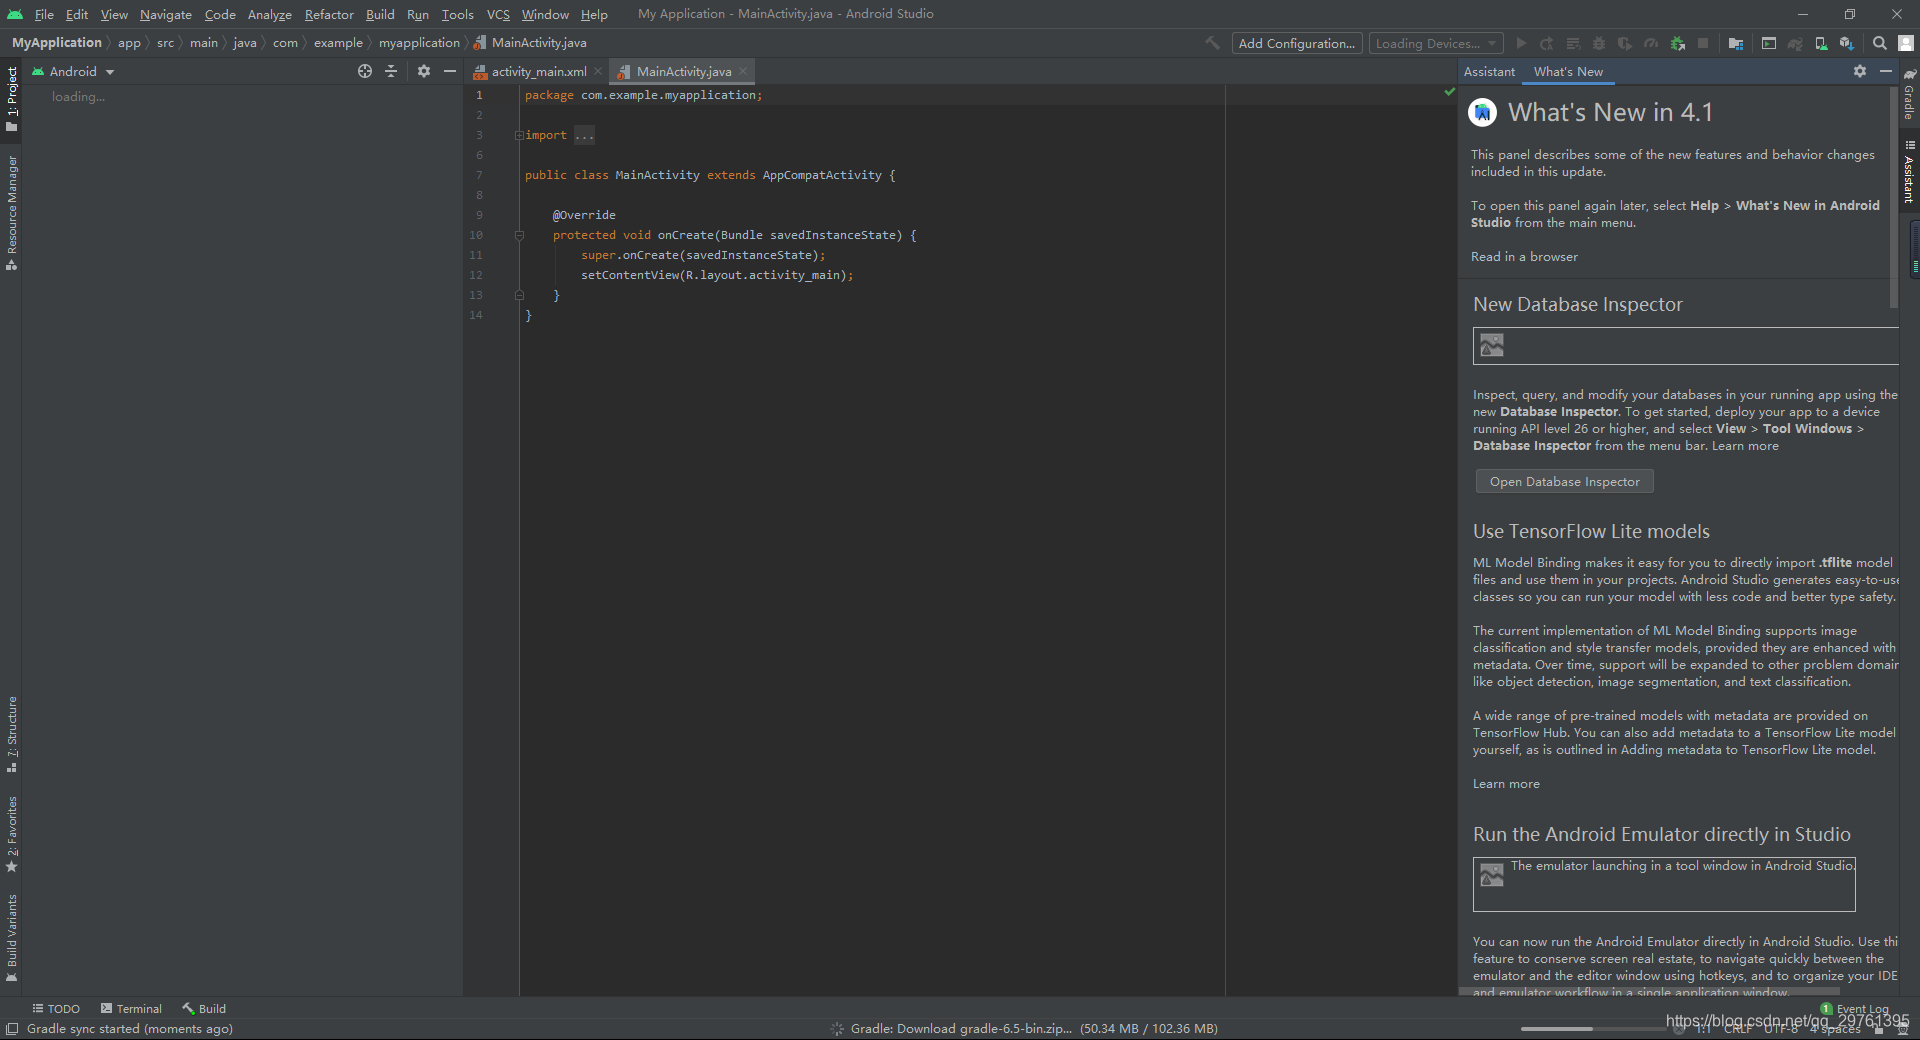Click the Run with Coverage icon
The height and width of the screenshot is (1040, 1920).
pos(1625,43)
